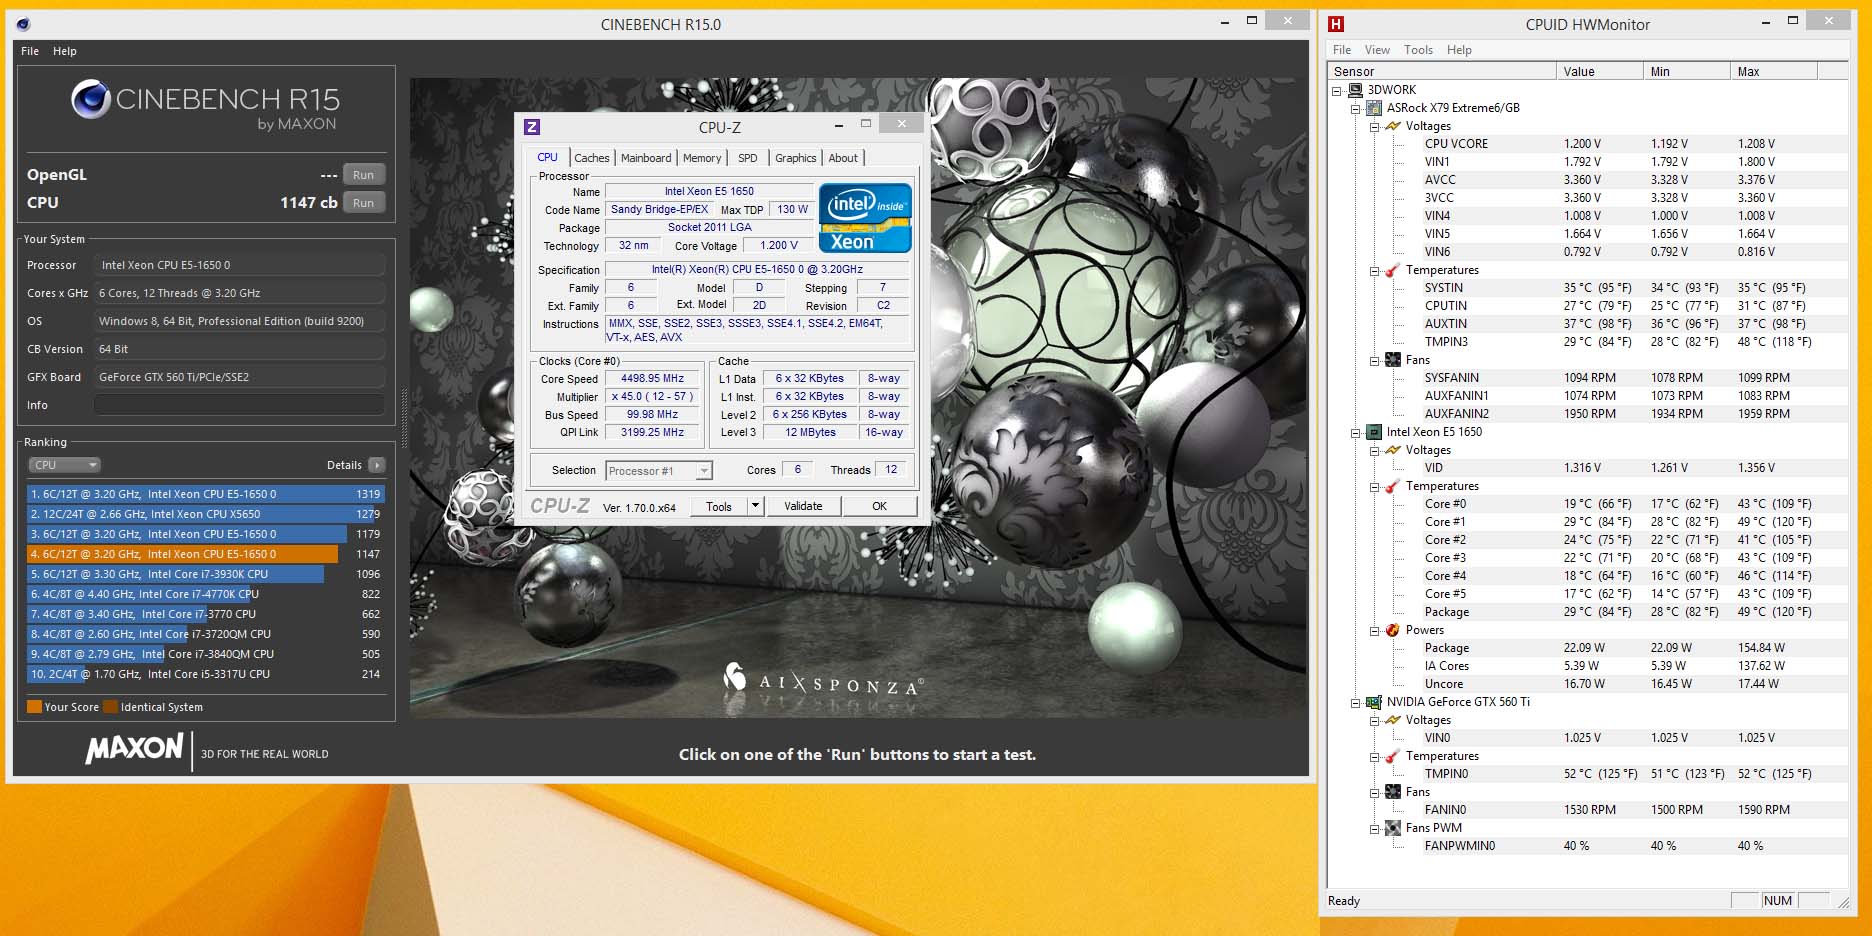Click the ASRock Voltages lightning icon

coord(1393,126)
